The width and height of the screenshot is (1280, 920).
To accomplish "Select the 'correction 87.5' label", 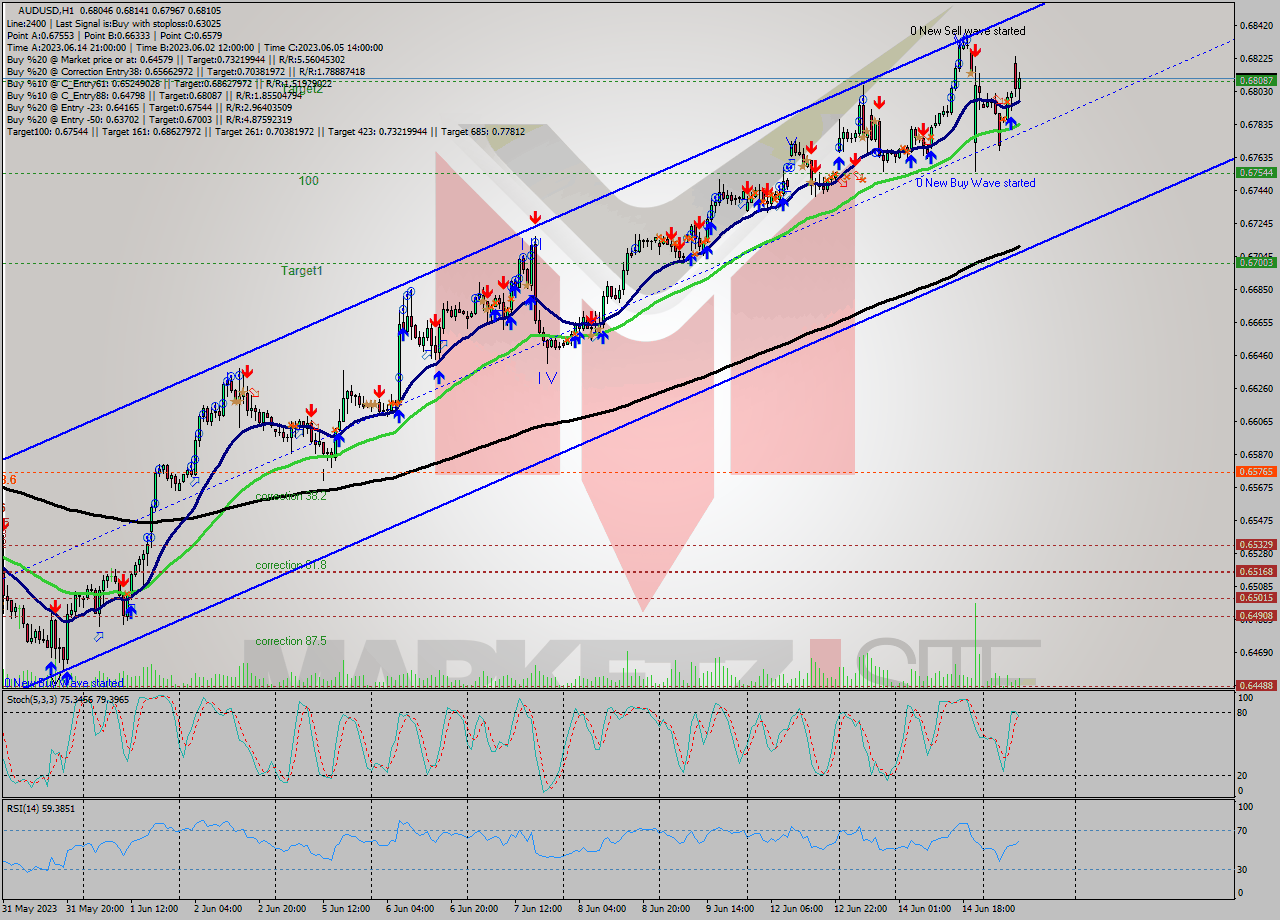I will tap(290, 641).
